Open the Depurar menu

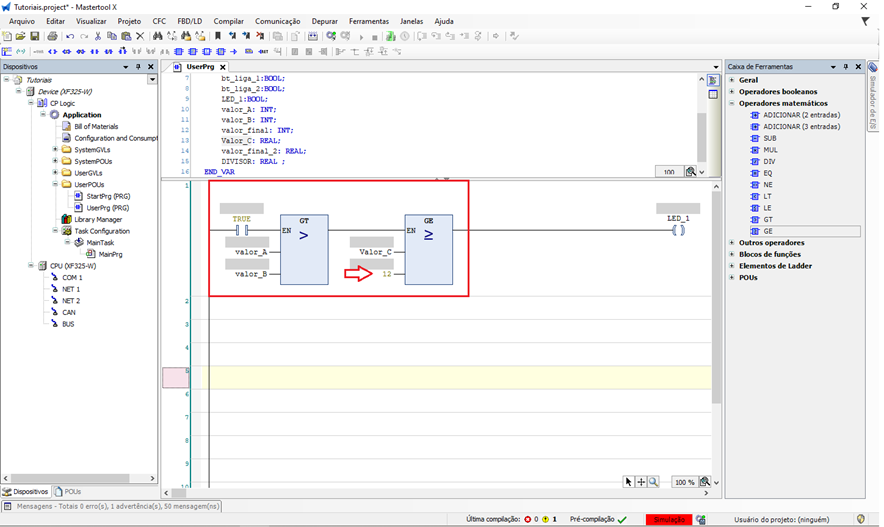[x=324, y=21]
